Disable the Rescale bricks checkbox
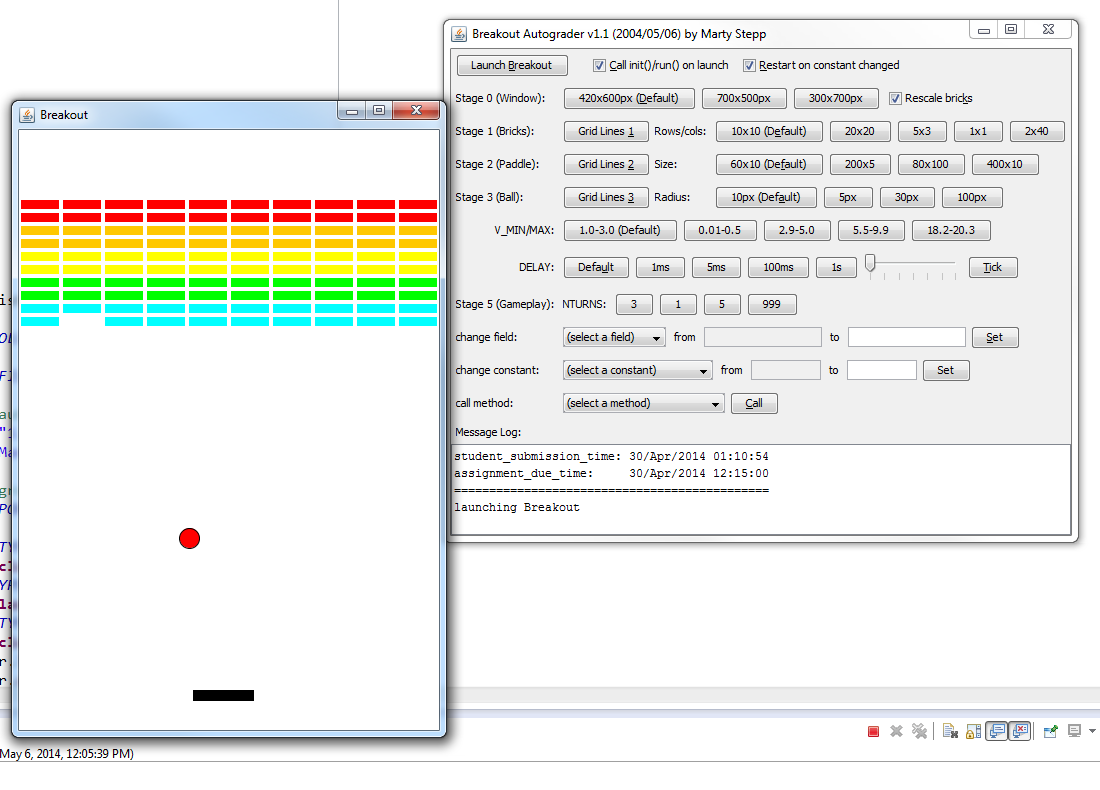1100x790 pixels. click(895, 99)
